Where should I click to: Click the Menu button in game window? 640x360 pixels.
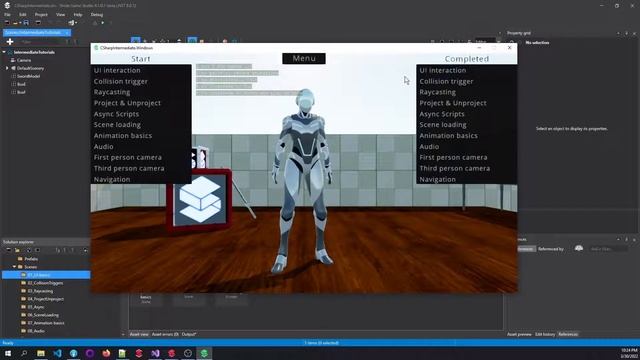[304, 58]
